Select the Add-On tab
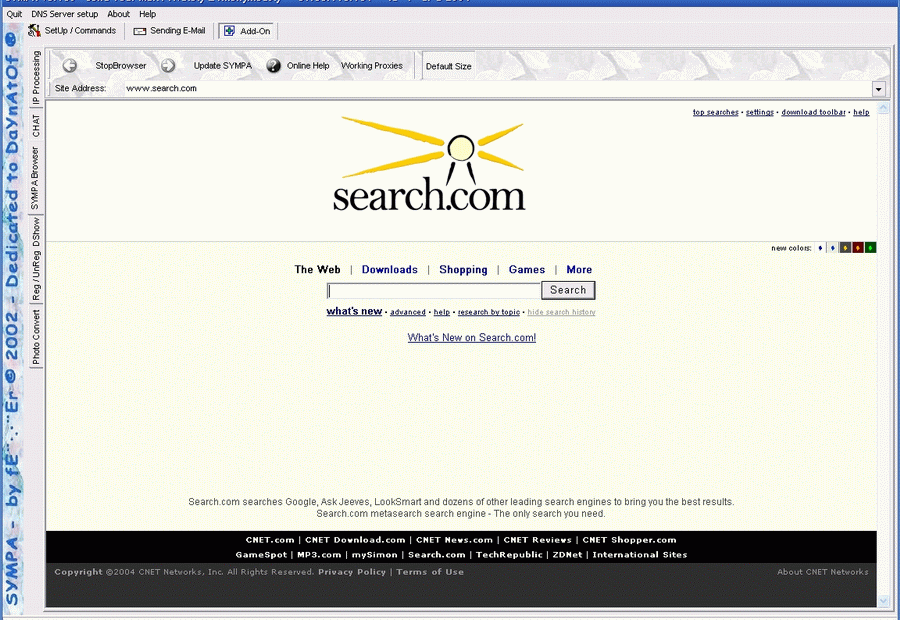Screen dimensions: 900x620 pos(247,31)
